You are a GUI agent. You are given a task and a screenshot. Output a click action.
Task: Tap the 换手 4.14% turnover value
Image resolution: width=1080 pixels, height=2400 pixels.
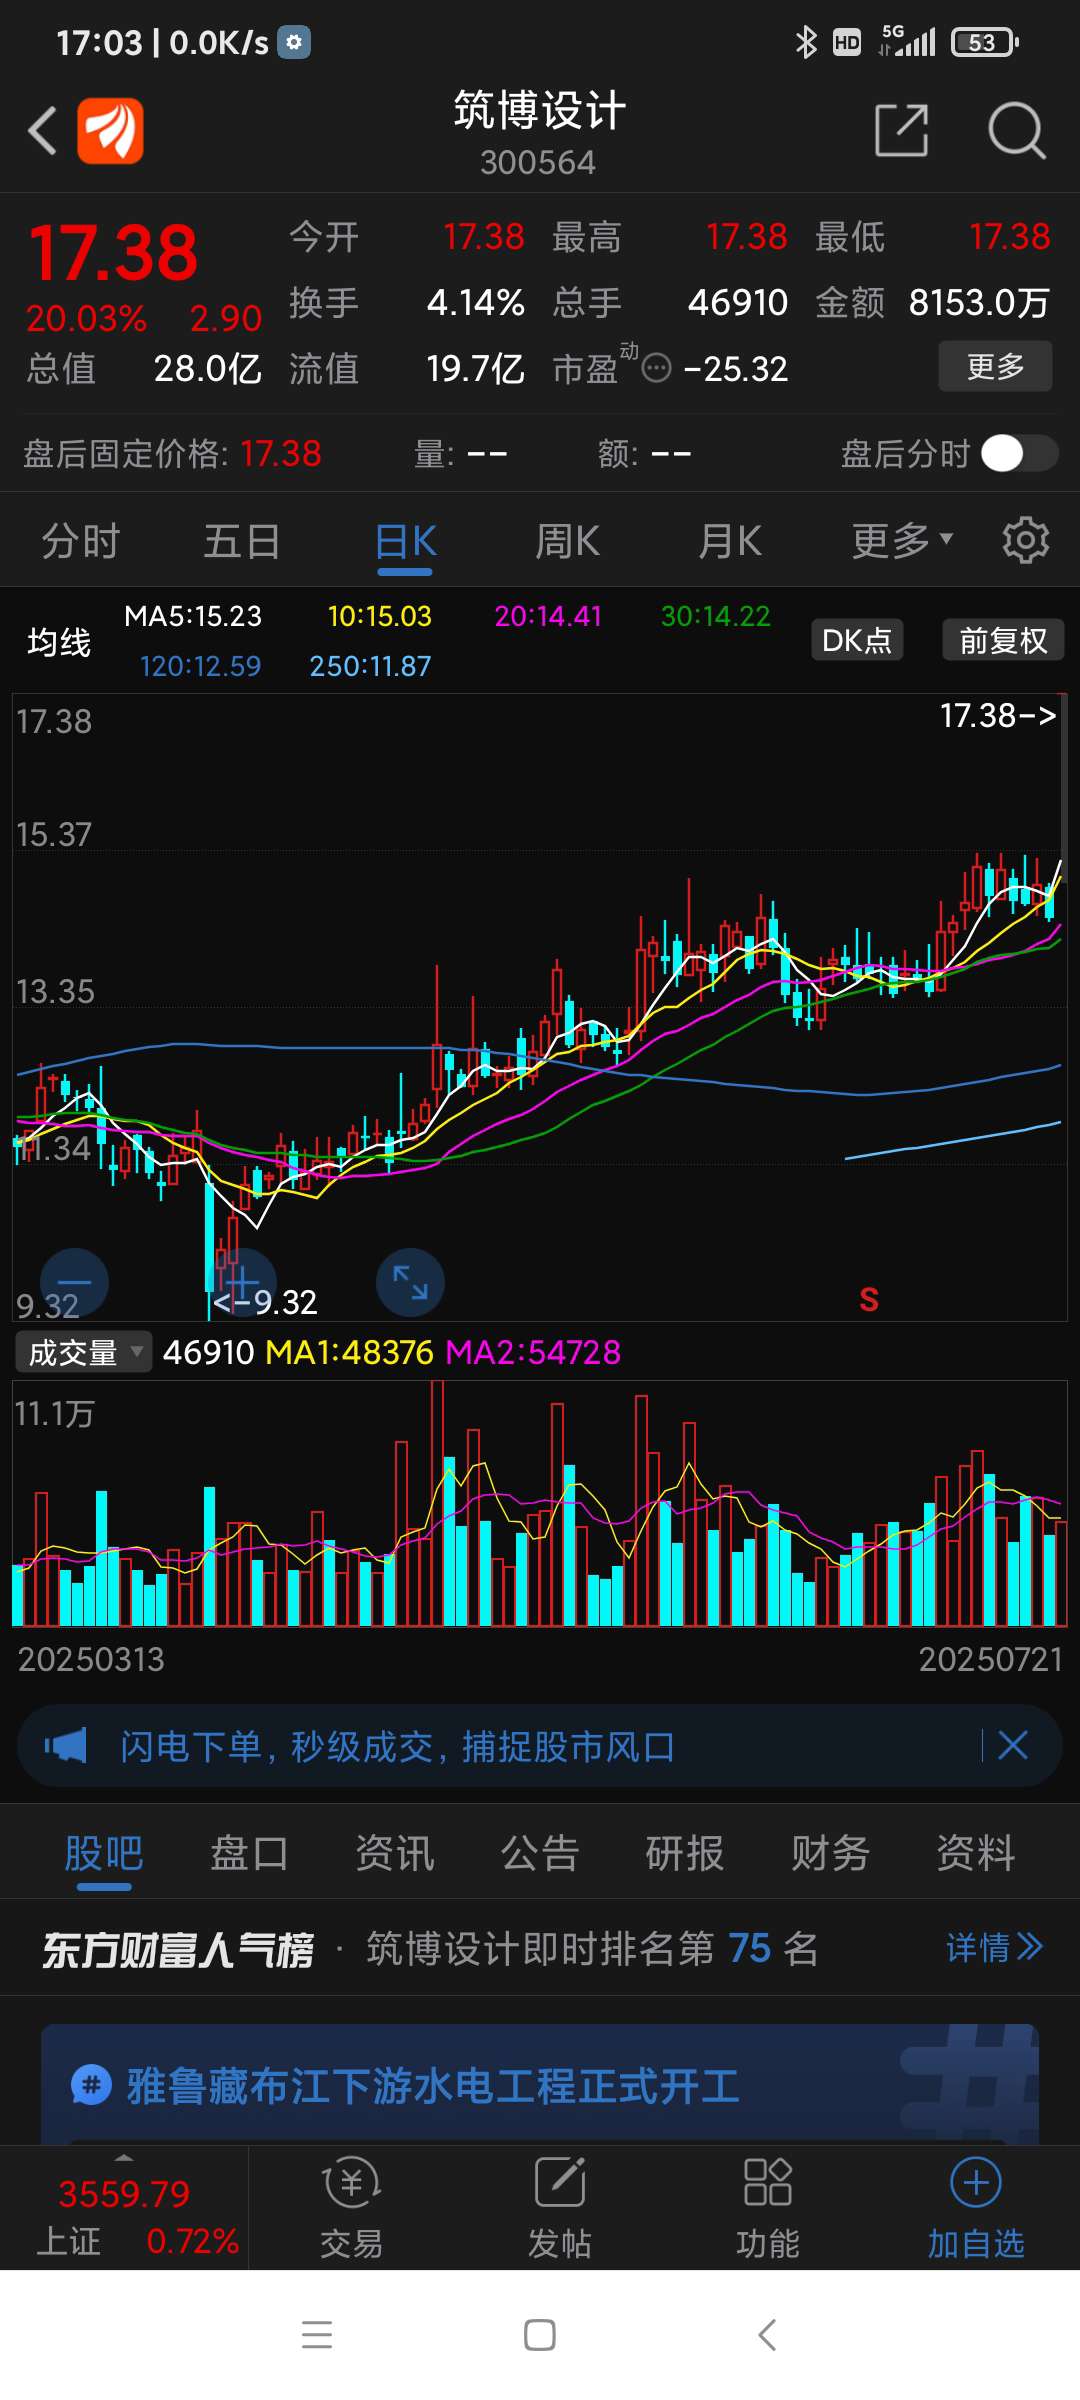(x=407, y=302)
